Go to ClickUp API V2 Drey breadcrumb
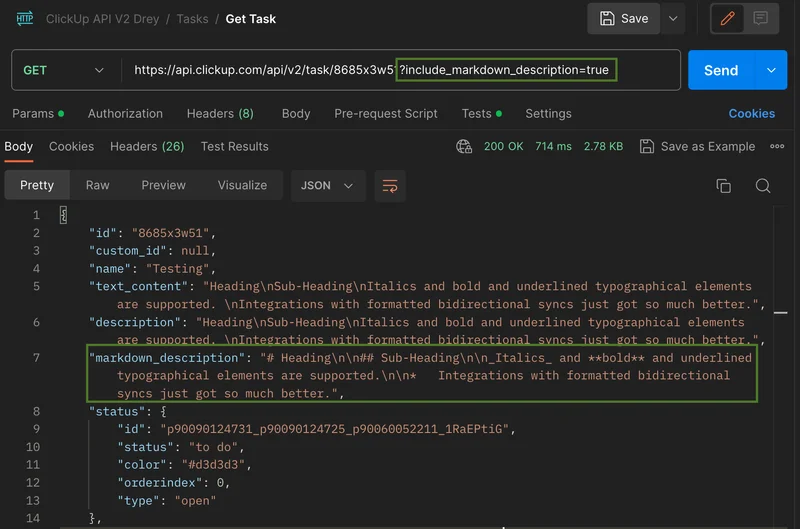Screen dimensions: 800x529 click(103, 19)
